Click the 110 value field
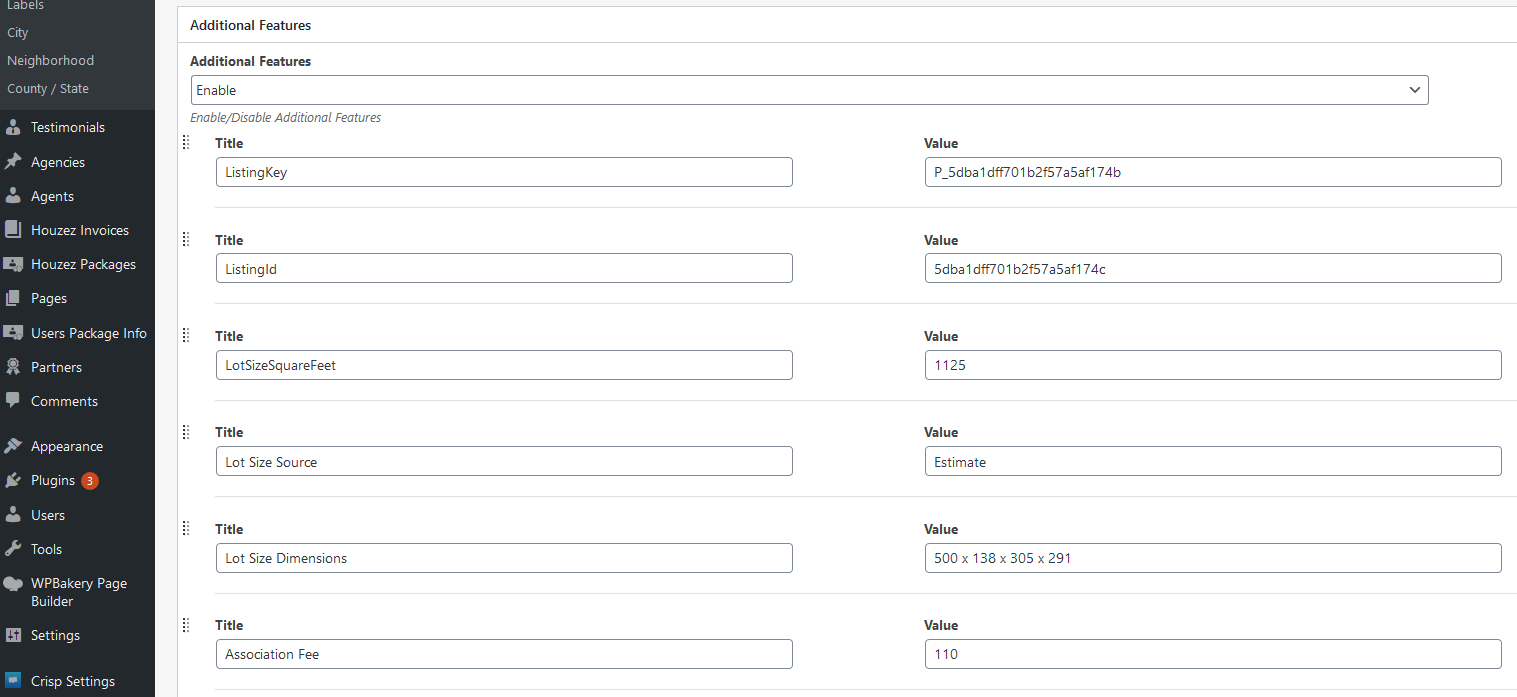This screenshot has width=1517, height=697. [1213, 654]
